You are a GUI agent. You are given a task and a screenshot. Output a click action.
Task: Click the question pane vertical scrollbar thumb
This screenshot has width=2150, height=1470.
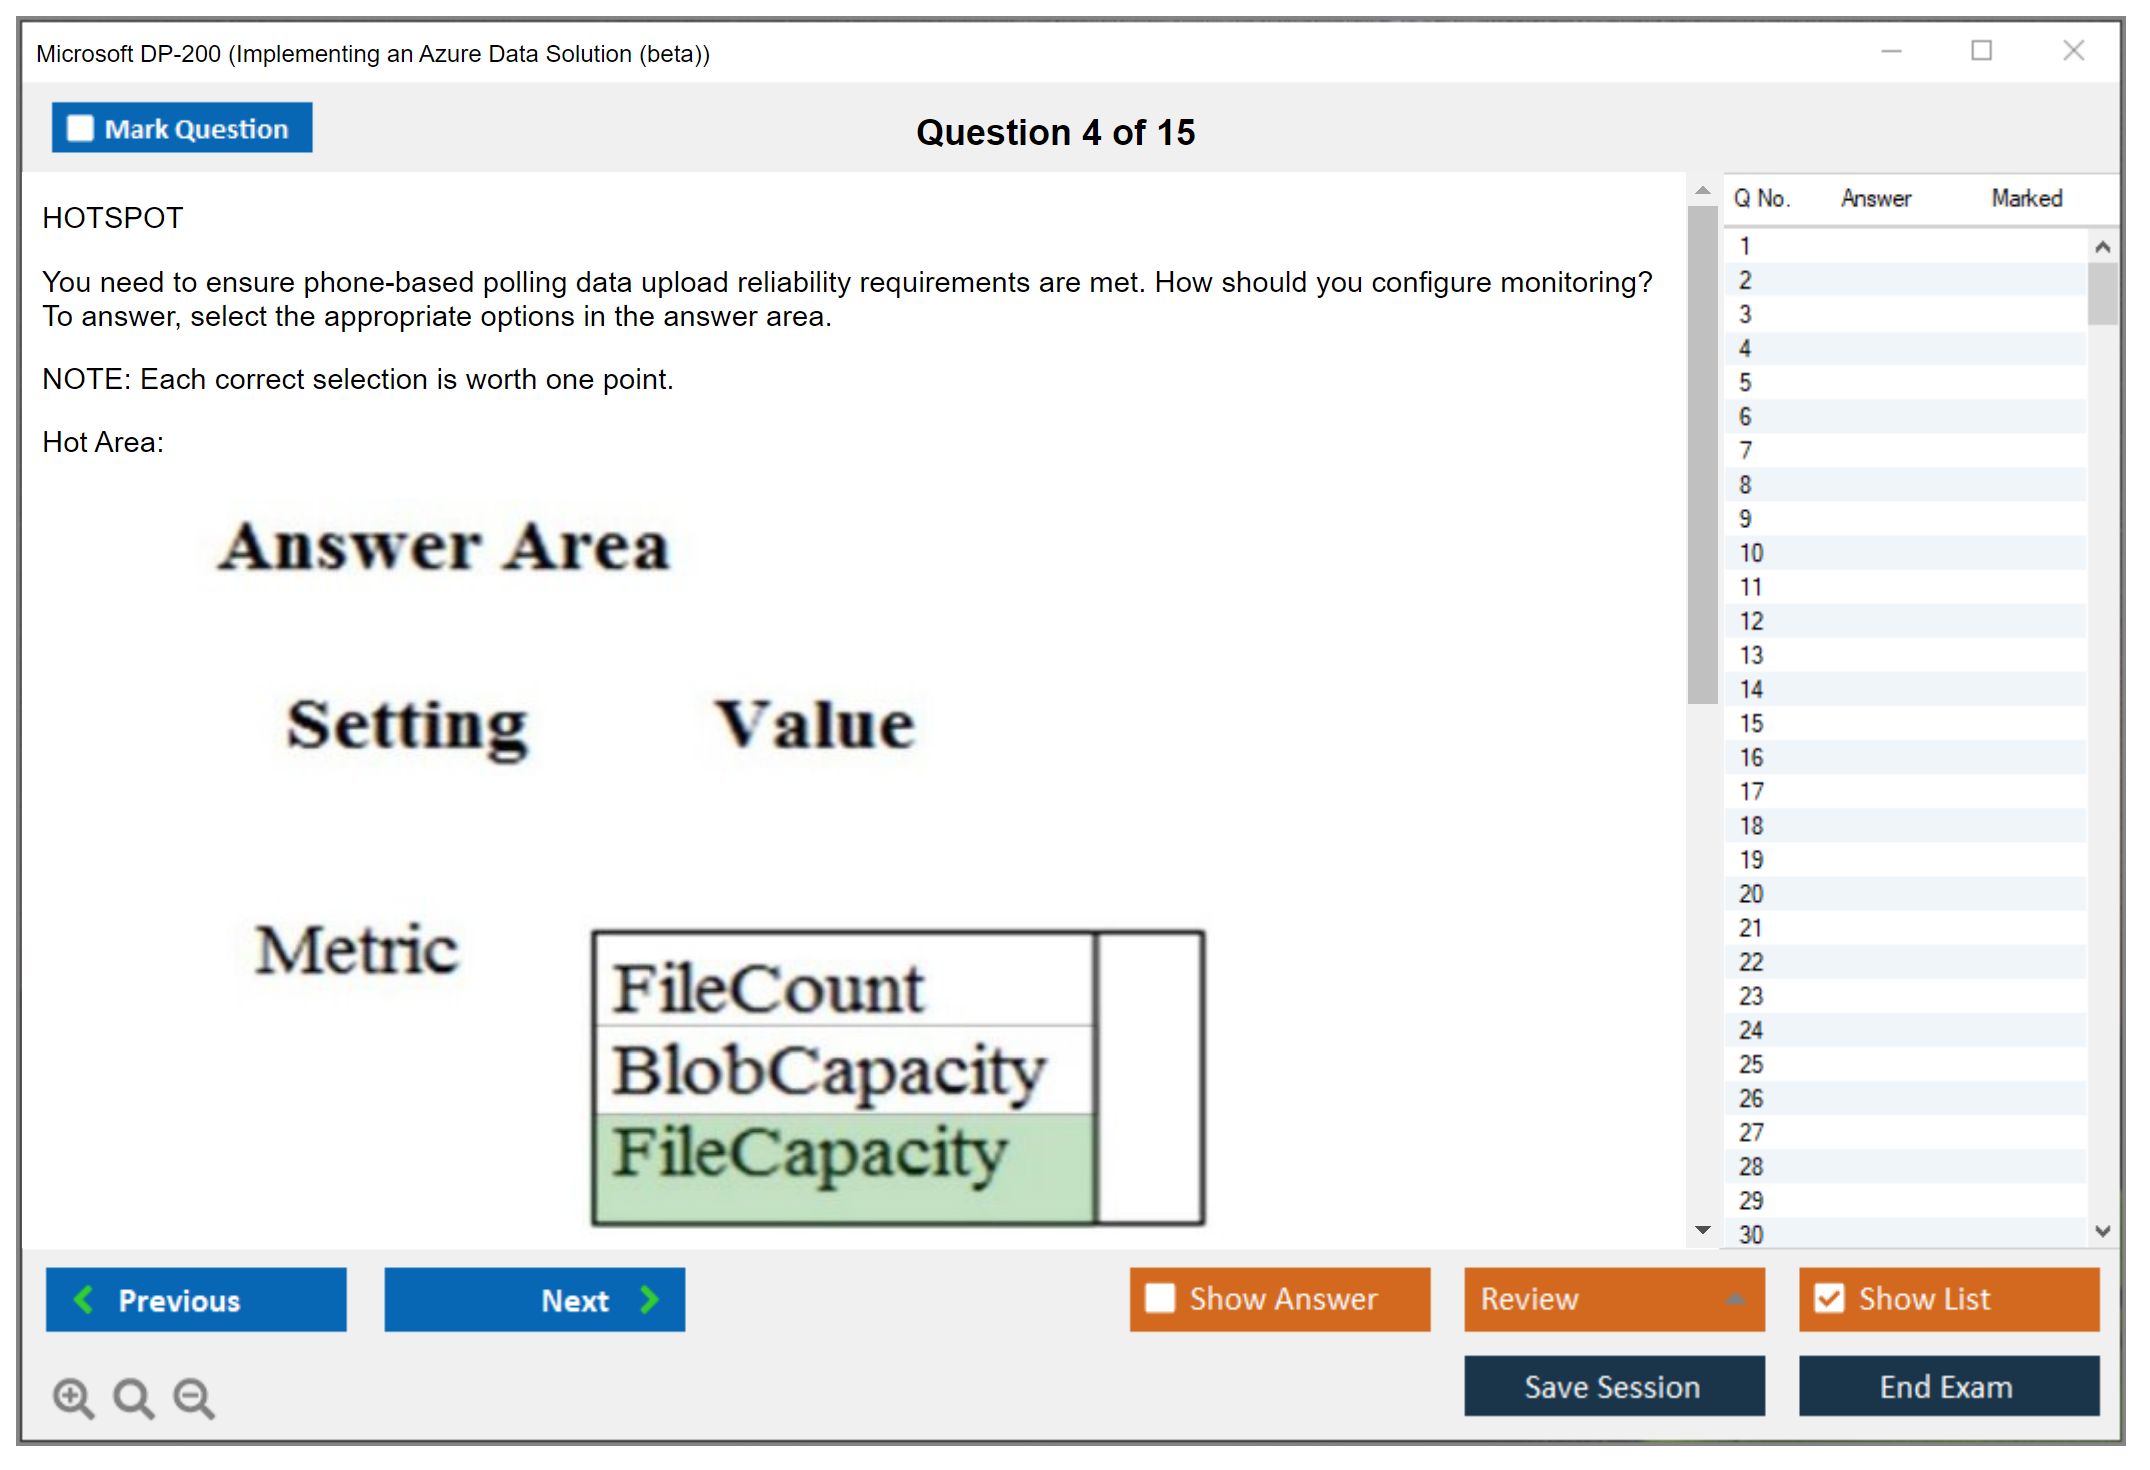[1702, 455]
